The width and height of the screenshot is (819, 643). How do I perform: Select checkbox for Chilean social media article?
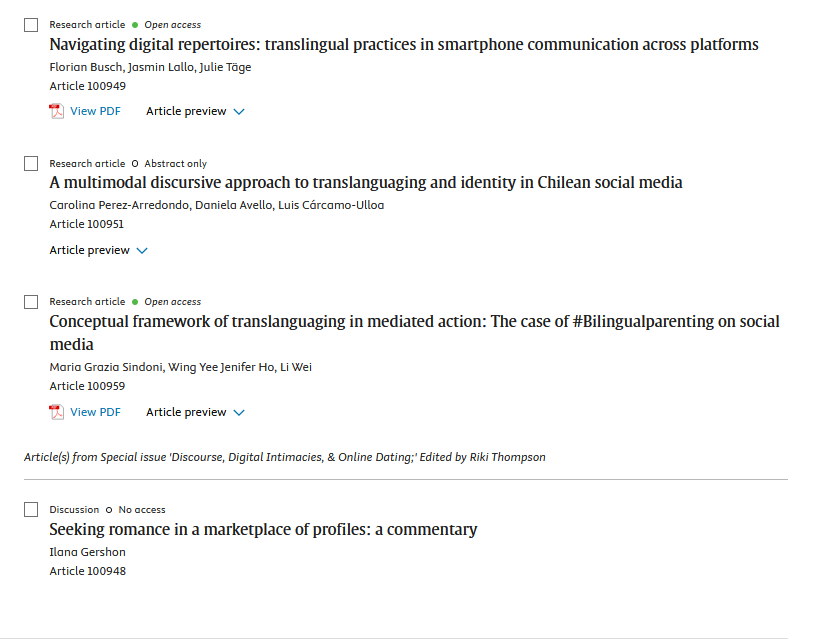coord(31,164)
